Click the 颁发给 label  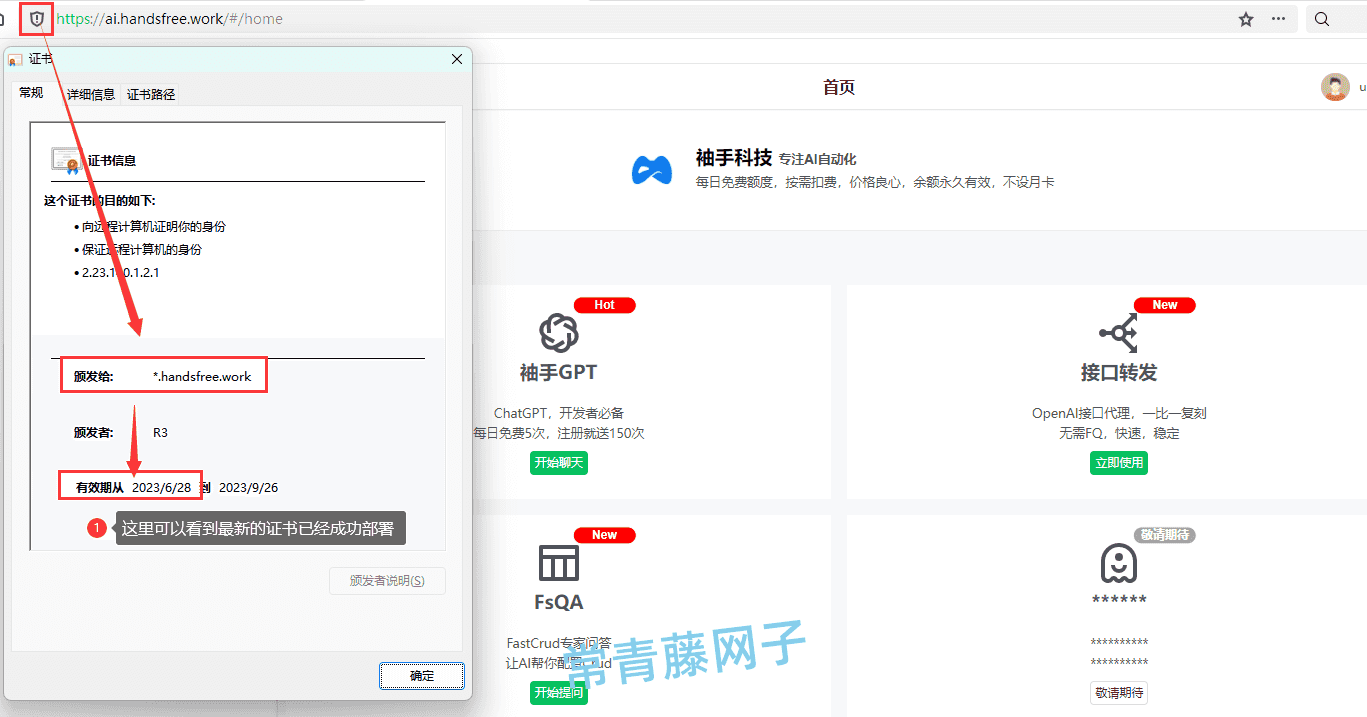[94, 377]
